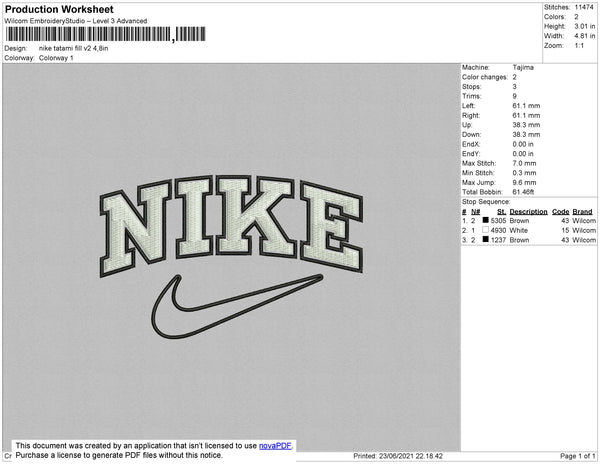This screenshot has height=464, width=600.
Task: Select the Min Stitch value 0.3 mm
Action: 524,173
